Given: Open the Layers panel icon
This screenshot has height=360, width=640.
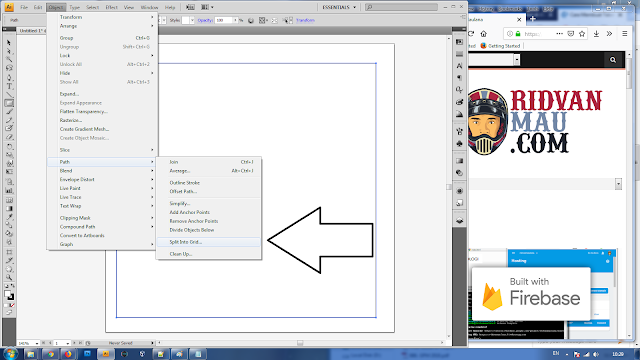Looking at the screenshot, I should click(x=460, y=220).
